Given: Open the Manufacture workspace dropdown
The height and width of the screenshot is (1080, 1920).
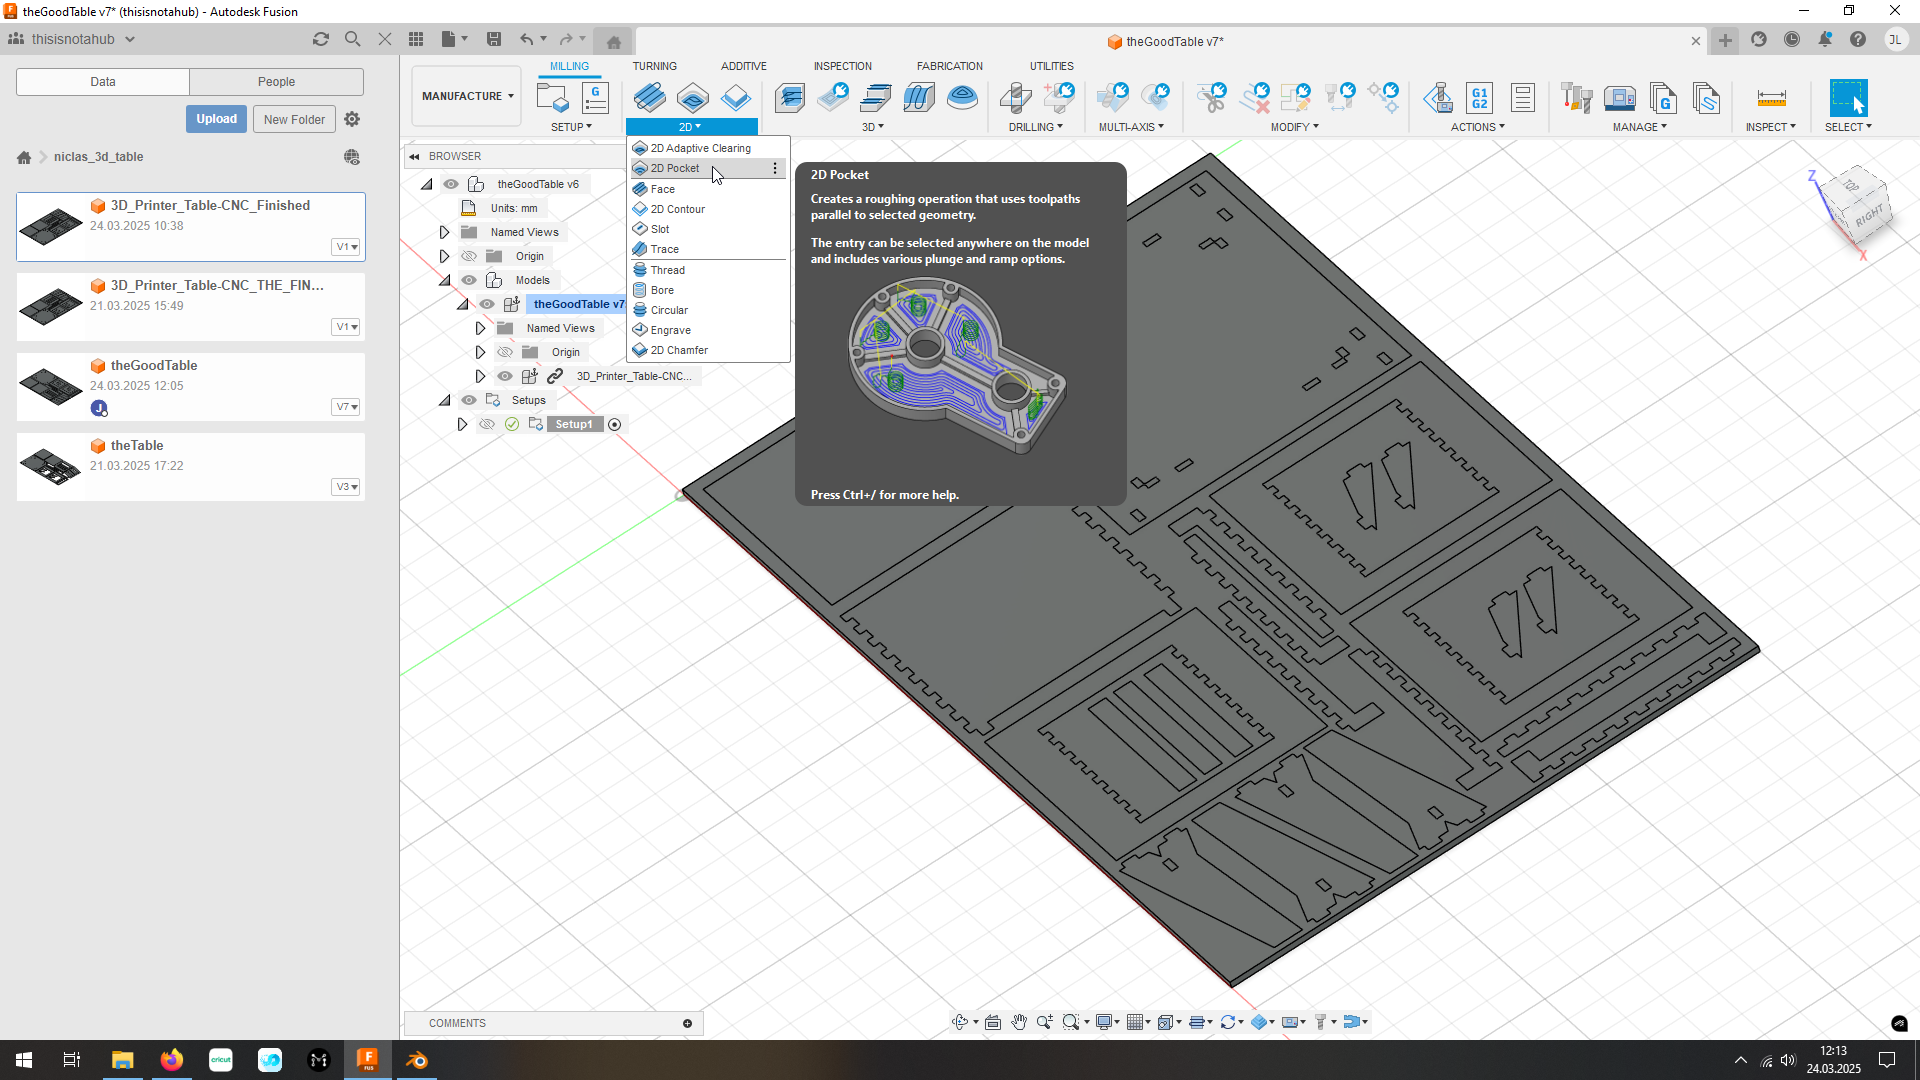Looking at the screenshot, I should point(467,96).
